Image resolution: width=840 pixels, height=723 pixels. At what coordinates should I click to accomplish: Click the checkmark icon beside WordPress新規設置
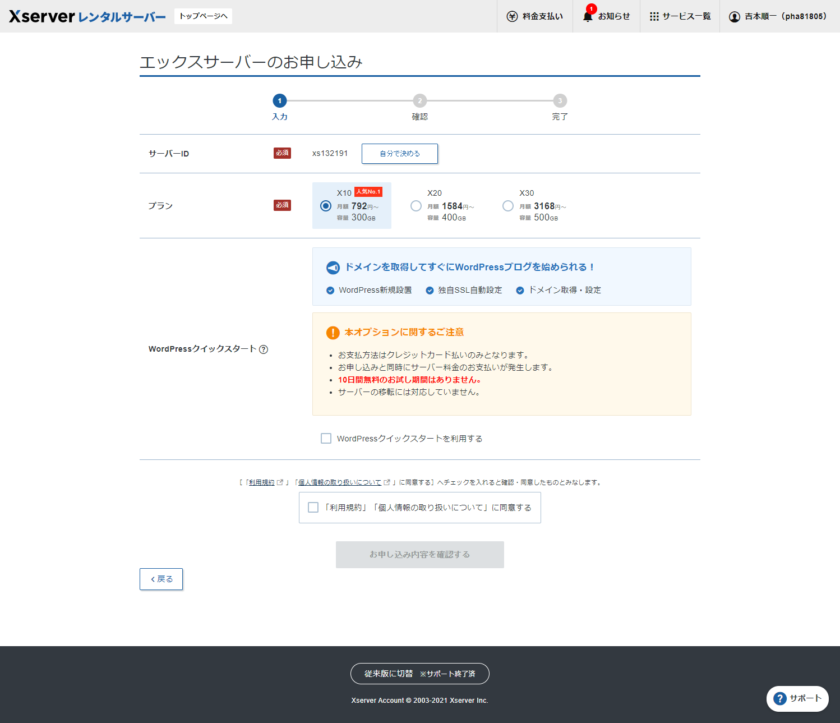(x=330, y=290)
